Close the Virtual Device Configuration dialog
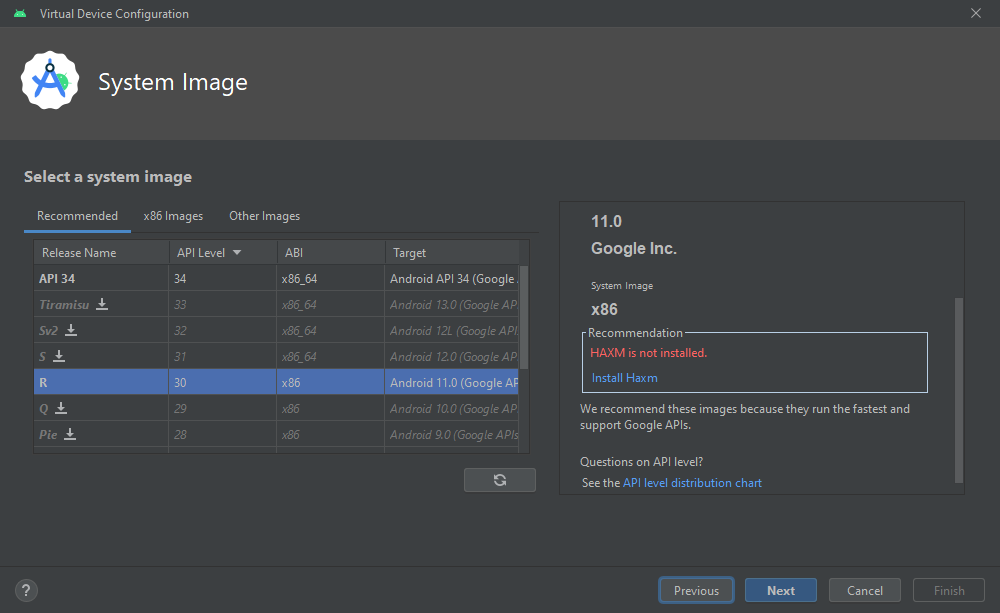The height and width of the screenshot is (613, 1000). coord(976,13)
